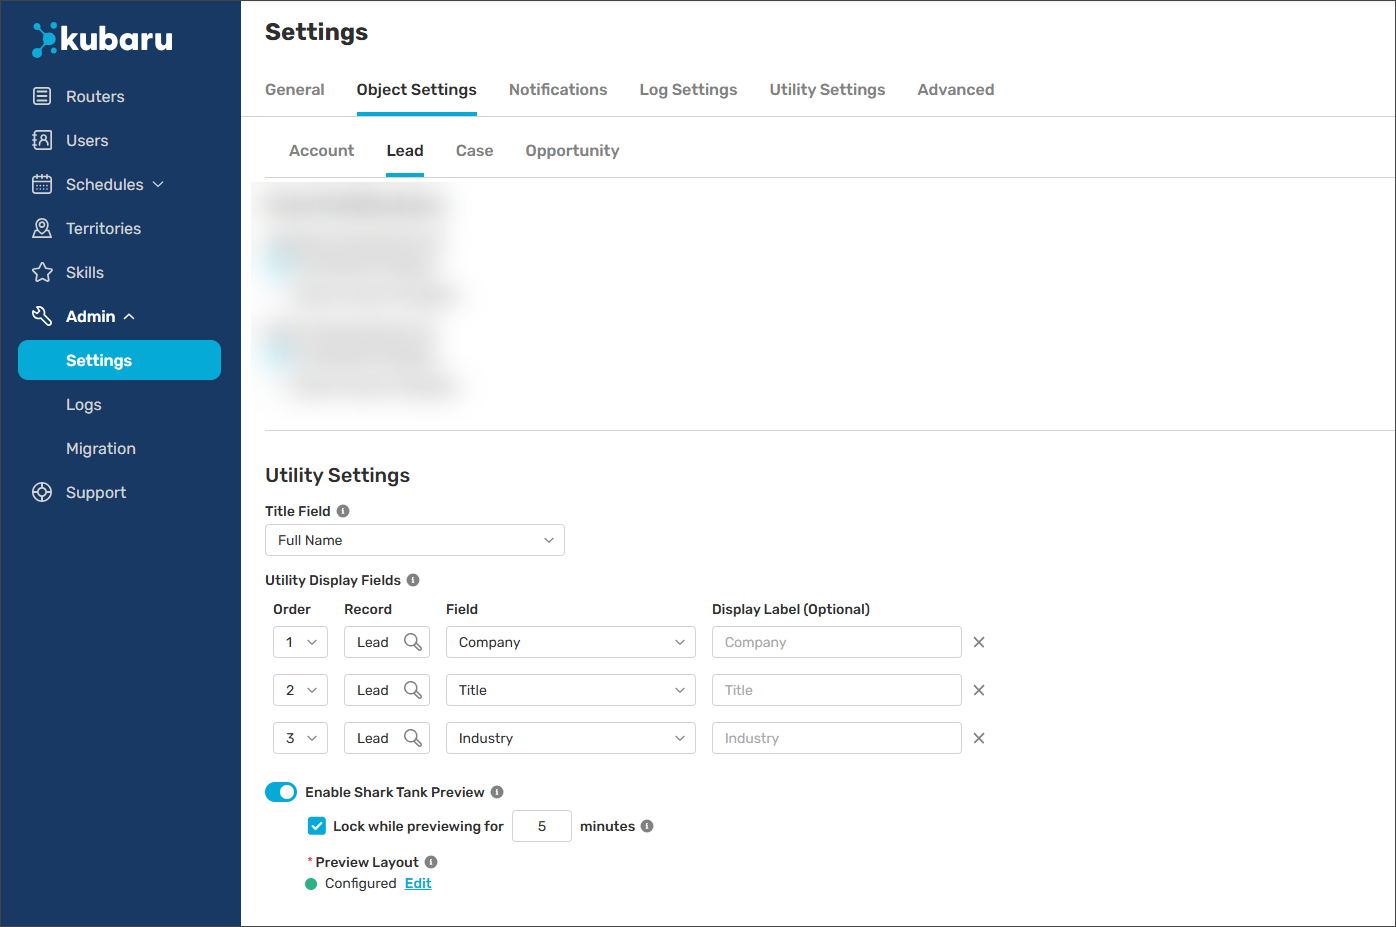Image resolution: width=1396 pixels, height=927 pixels.
Task: Click the Edit link for Preview Layout
Action: pyautogui.click(x=418, y=883)
